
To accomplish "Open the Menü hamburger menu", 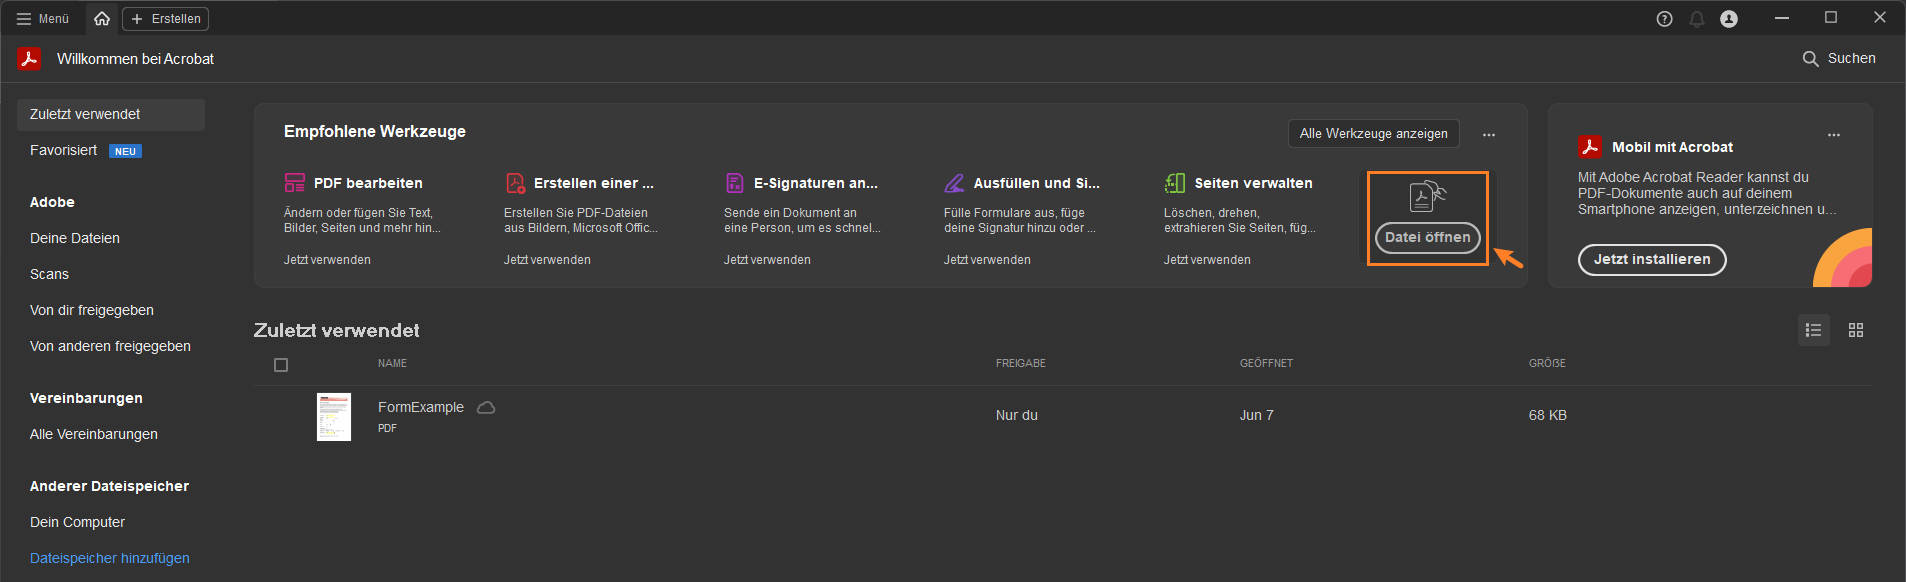I will coord(43,19).
